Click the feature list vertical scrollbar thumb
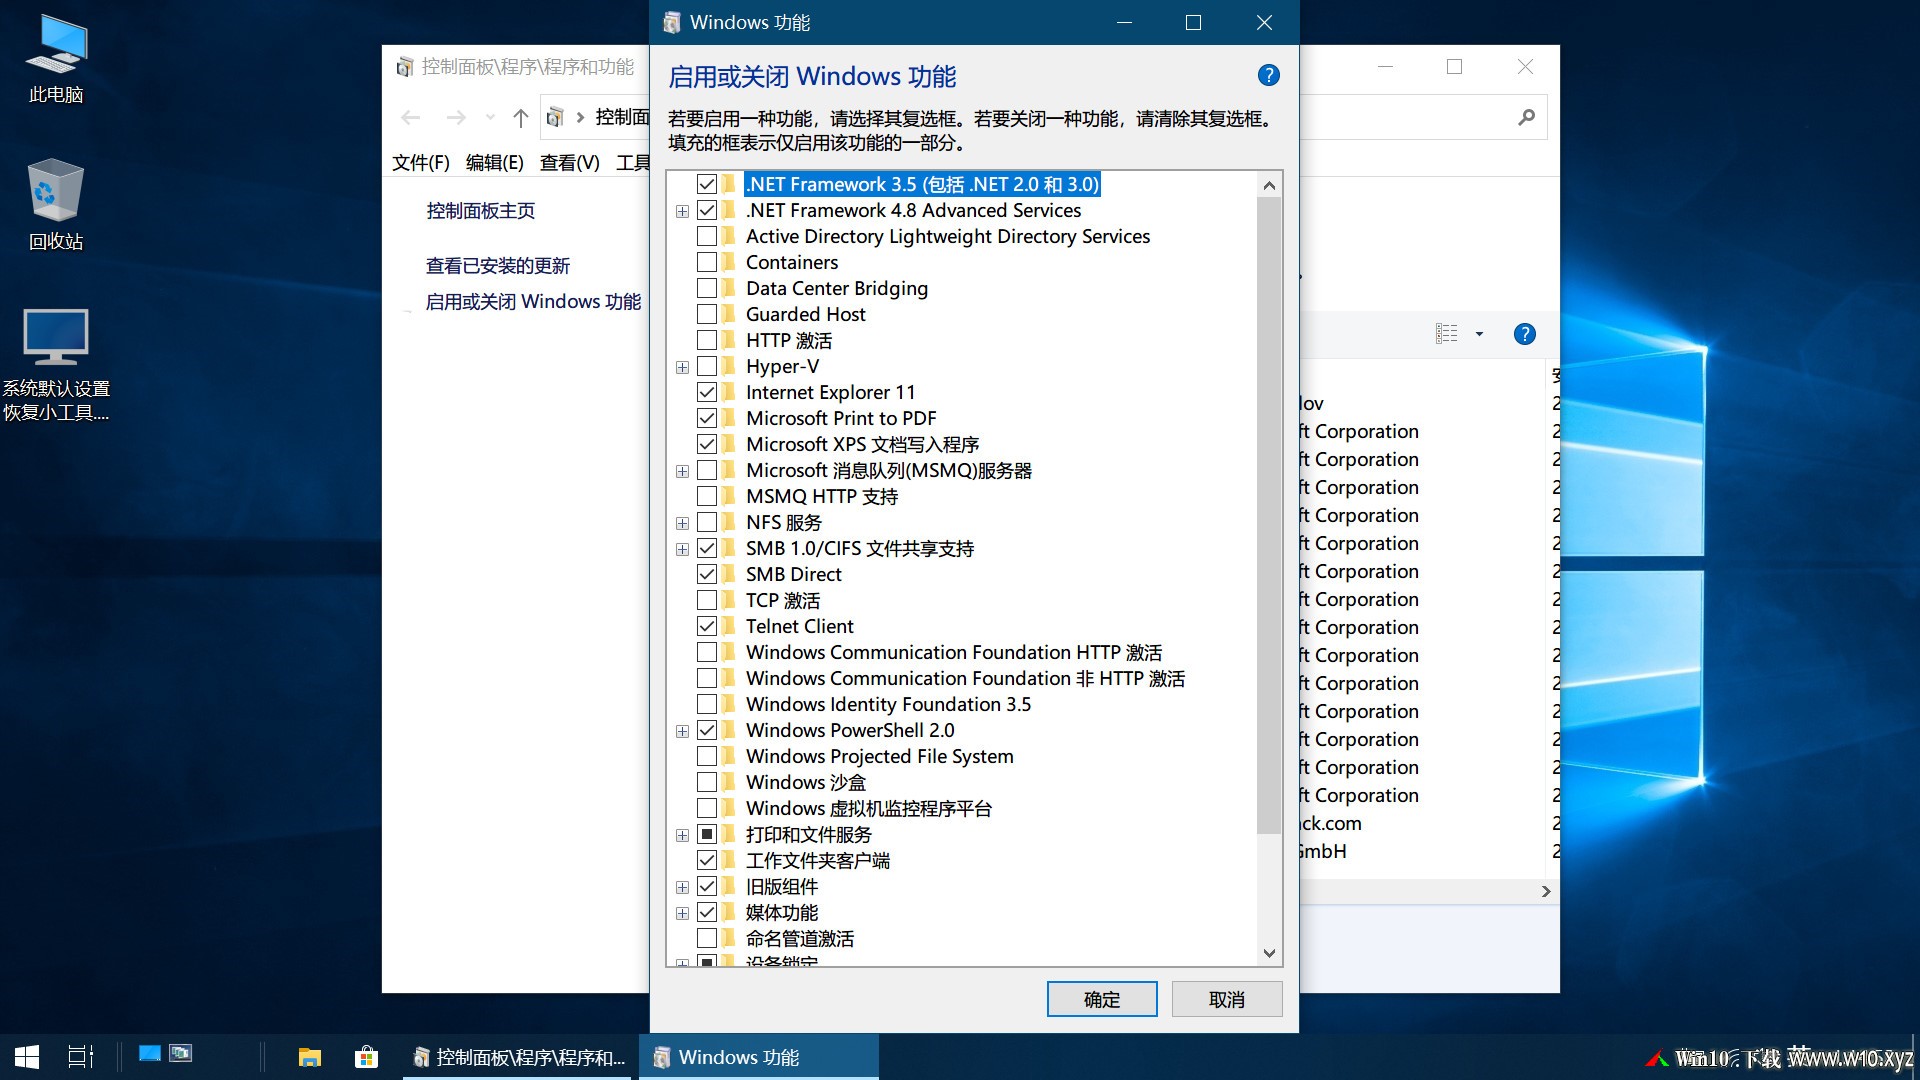Viewport: 1920px width, 1080px height. click(1269, 515)
